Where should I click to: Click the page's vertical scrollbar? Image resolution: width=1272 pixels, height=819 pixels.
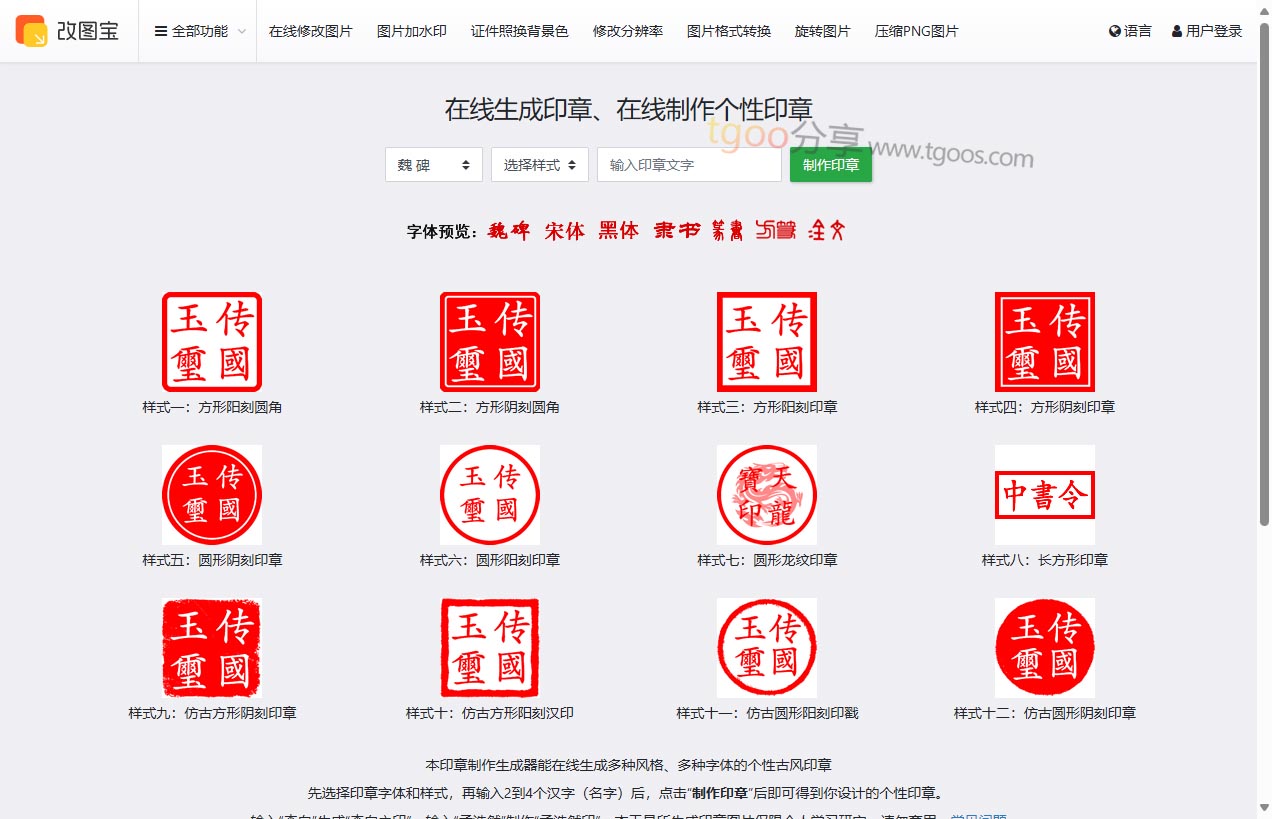tap(1264, 270)
